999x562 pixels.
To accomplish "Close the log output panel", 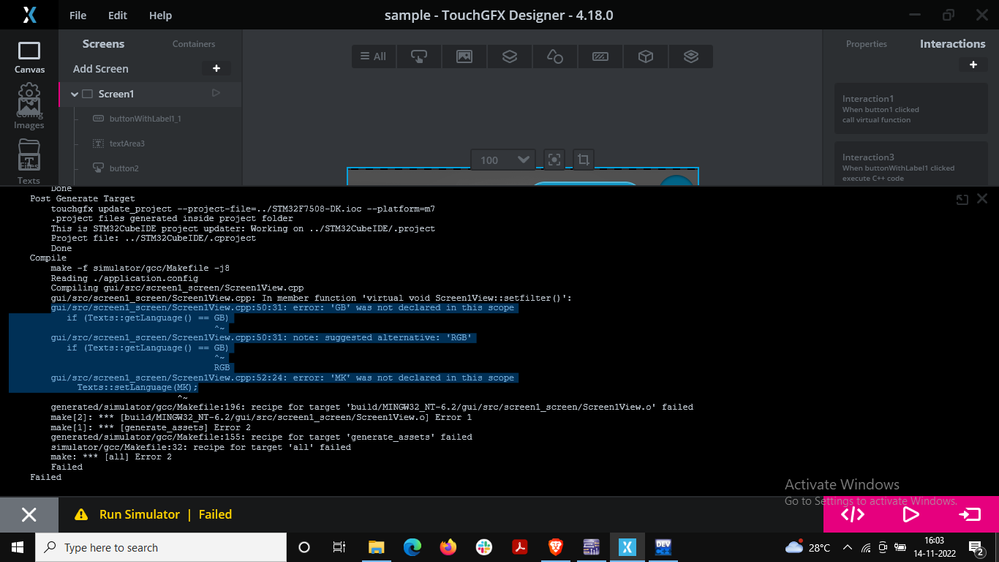I will (982, 199).
